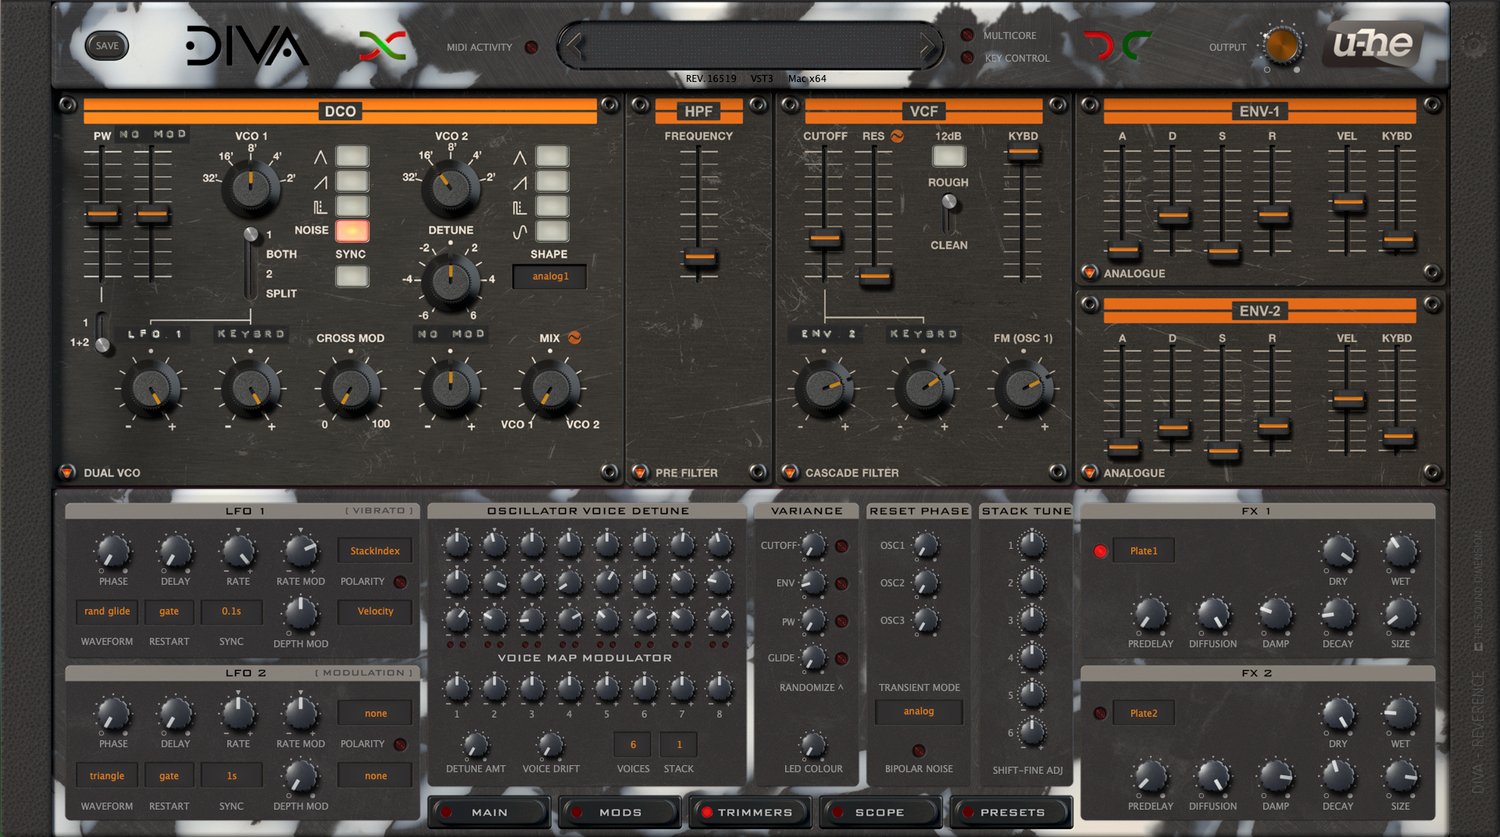Screen dimensions: 1500x837
Task: Select the VCO 1 triangle waveform button
Action: coord(352,157)
